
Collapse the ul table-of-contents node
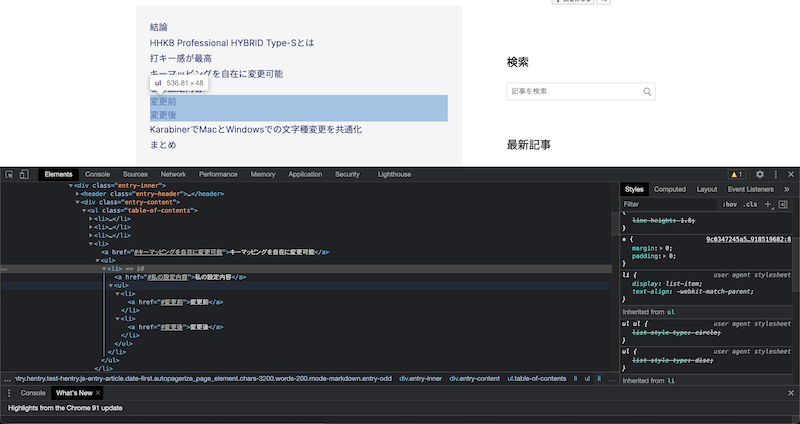tap(84, 211)
